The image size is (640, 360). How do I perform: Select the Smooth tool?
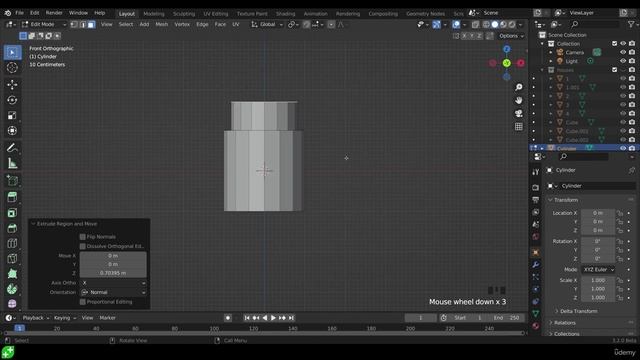12,304
